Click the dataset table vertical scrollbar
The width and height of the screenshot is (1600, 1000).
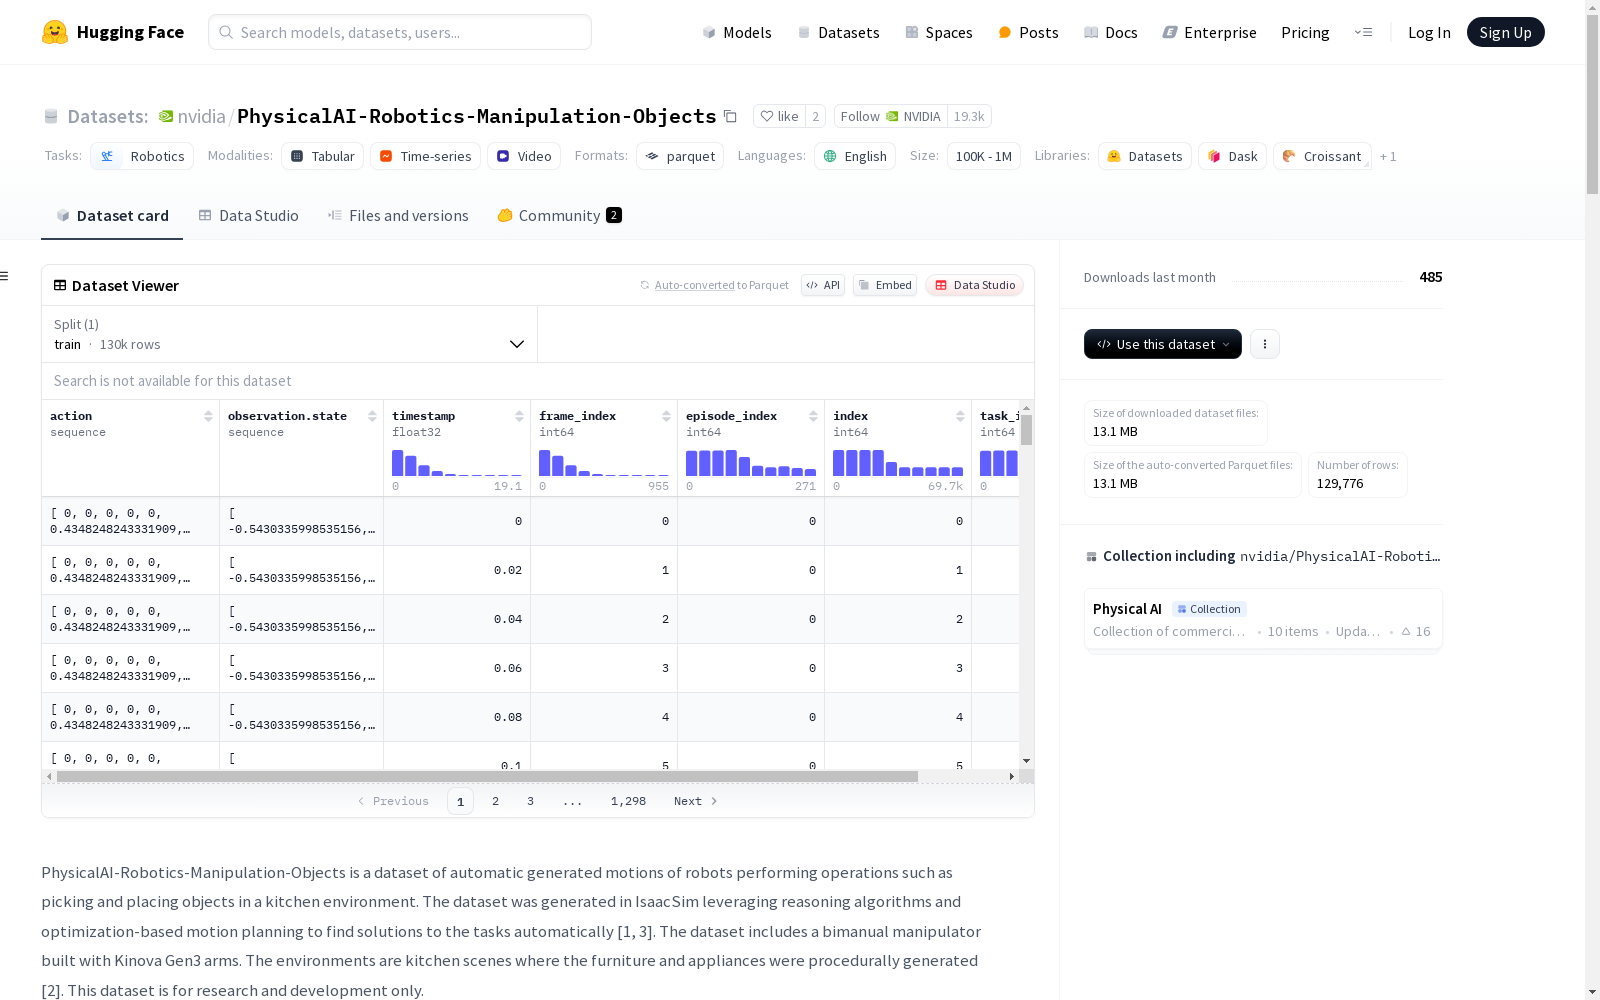click(1026, 430)
